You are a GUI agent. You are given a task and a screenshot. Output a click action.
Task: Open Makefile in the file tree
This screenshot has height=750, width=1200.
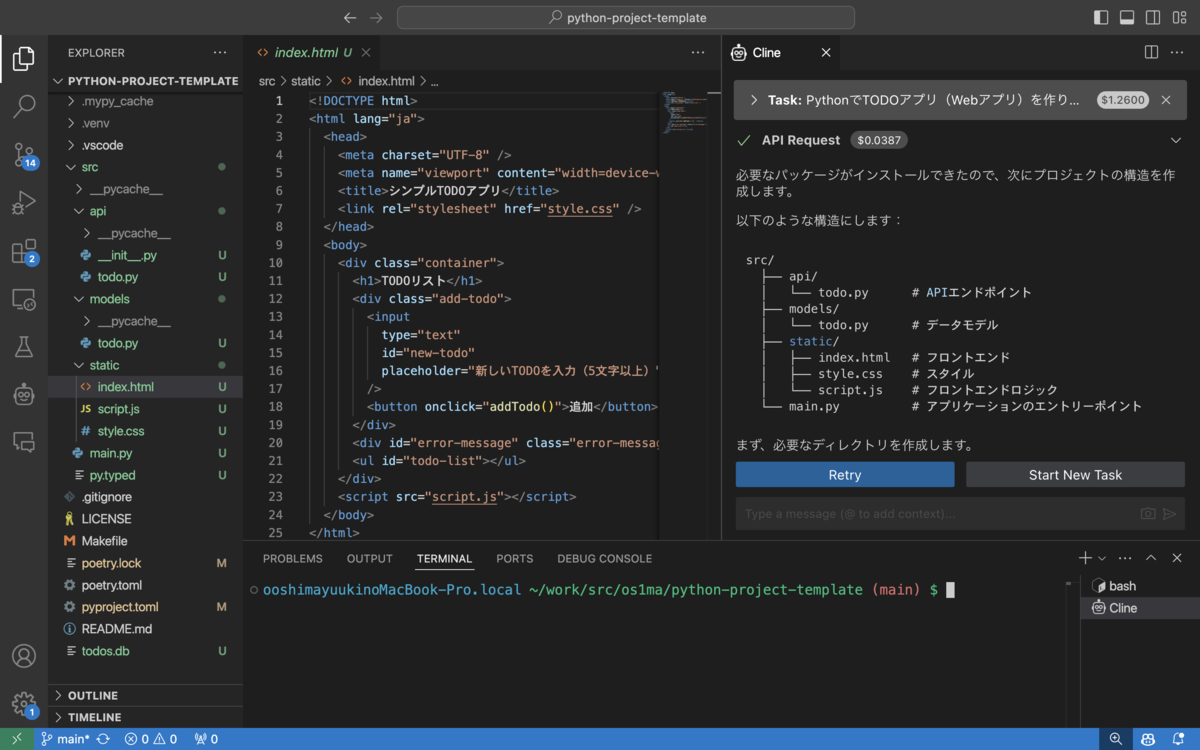coord(145,541)
